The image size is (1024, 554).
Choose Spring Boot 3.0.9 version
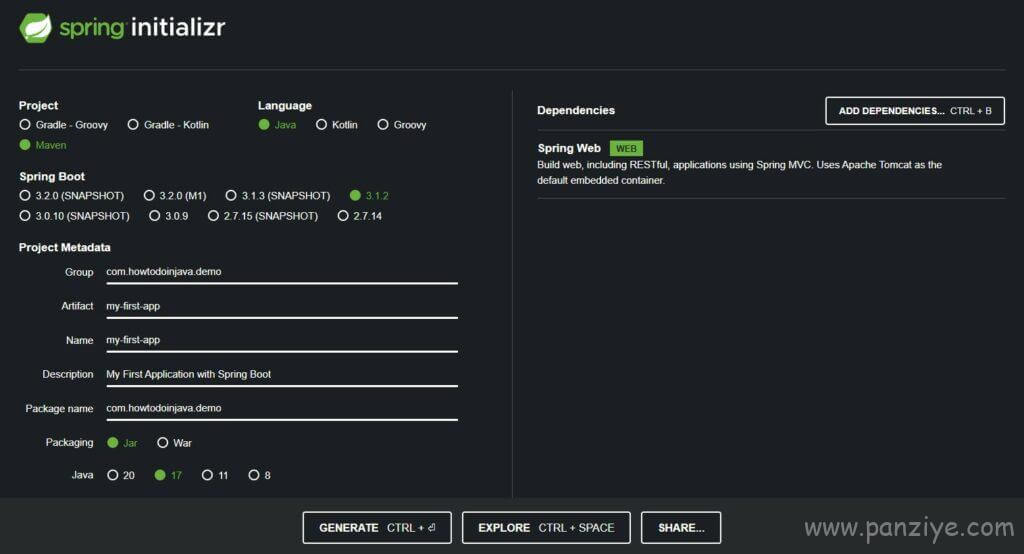click(x=168, y=216)
